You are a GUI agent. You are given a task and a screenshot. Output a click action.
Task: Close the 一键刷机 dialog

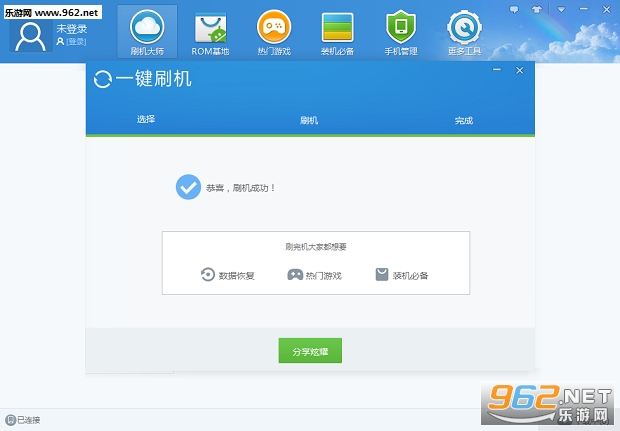tap(519, 71)
